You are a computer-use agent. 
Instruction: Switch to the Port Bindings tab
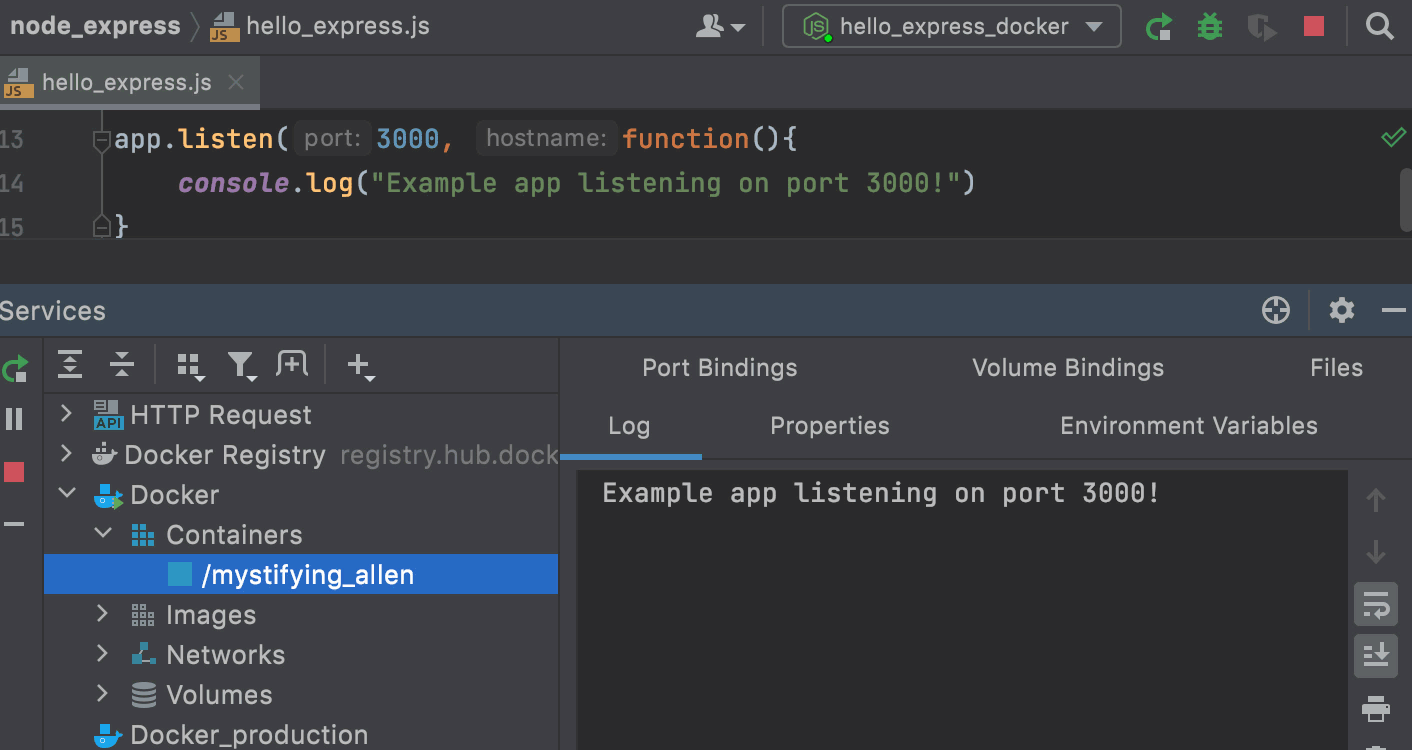click(720, 368)
